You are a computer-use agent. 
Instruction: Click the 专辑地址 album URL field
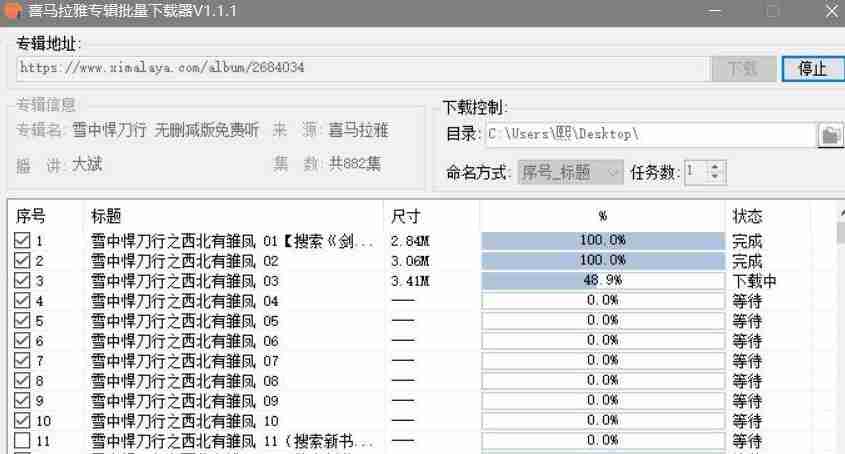click(x=362, y=68)
